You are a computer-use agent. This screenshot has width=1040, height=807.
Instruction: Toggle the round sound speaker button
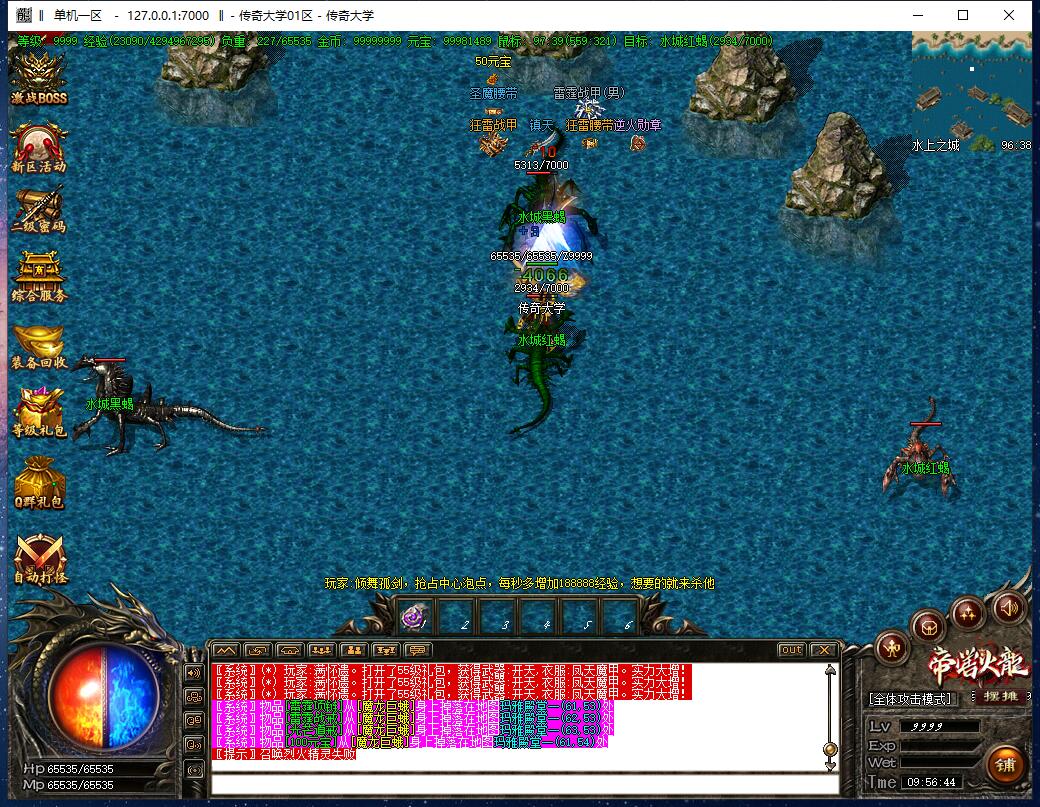(1008, 606)
